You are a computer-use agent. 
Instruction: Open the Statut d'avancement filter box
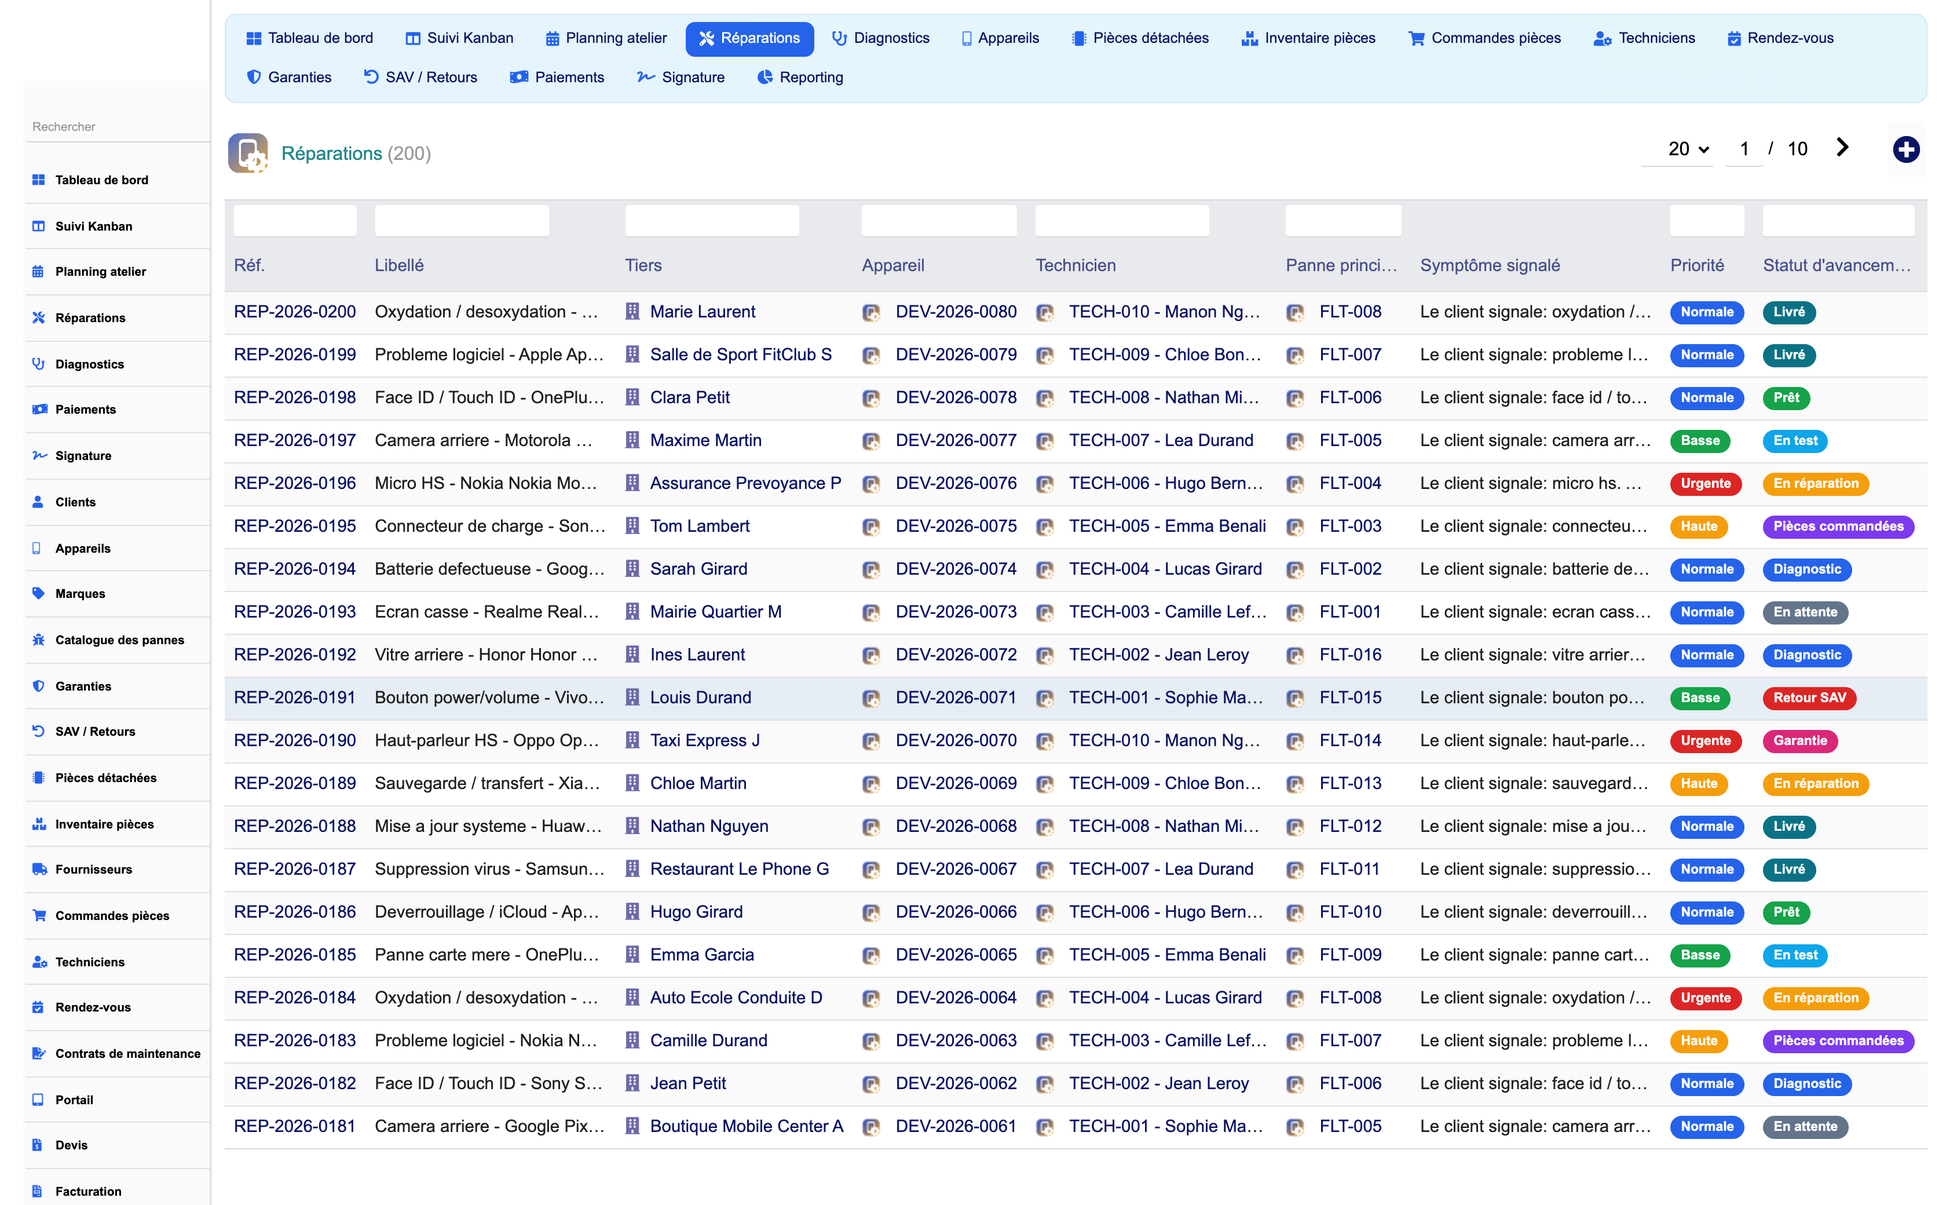point(1838,221)
